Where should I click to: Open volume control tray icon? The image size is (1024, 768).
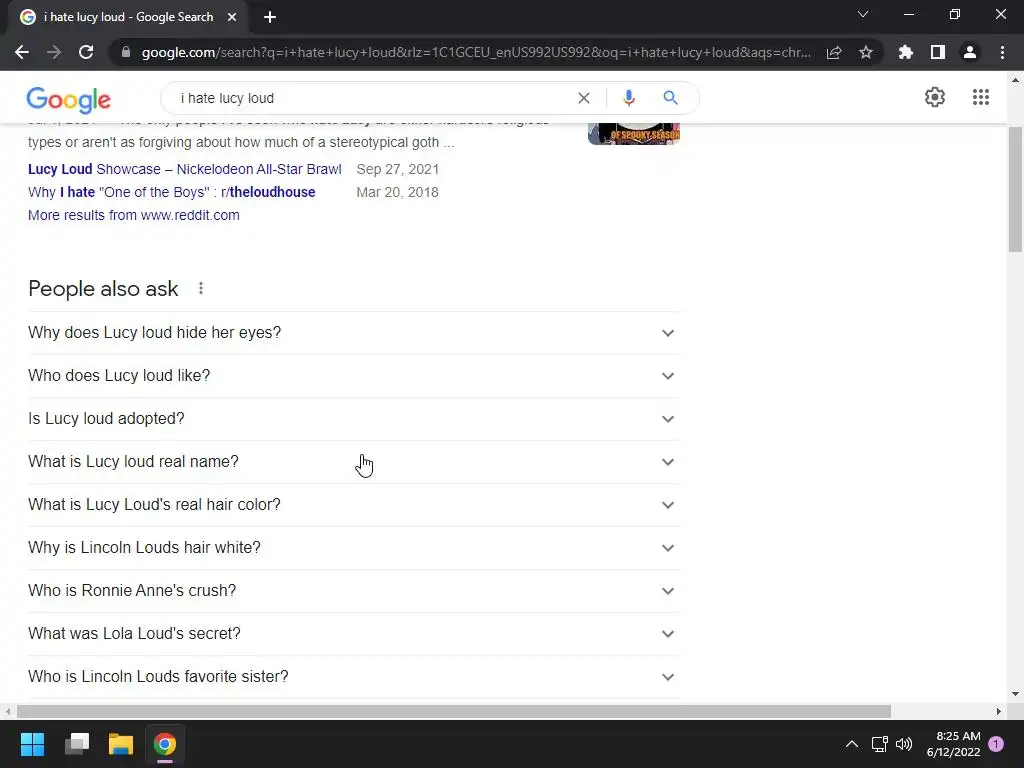pyautogui.click(x=904, y=744)
